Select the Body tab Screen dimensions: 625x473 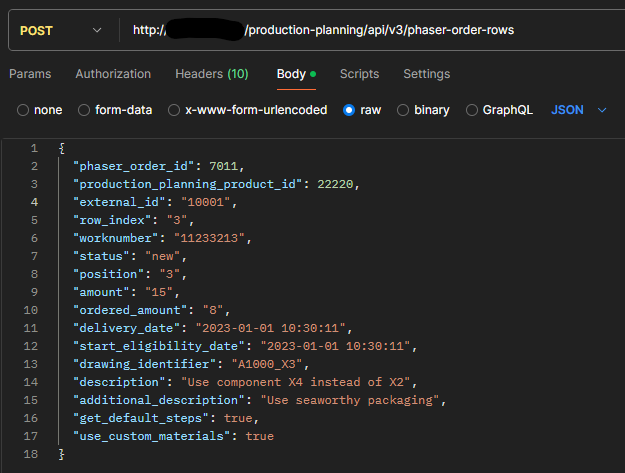click(x=296, y=74)
